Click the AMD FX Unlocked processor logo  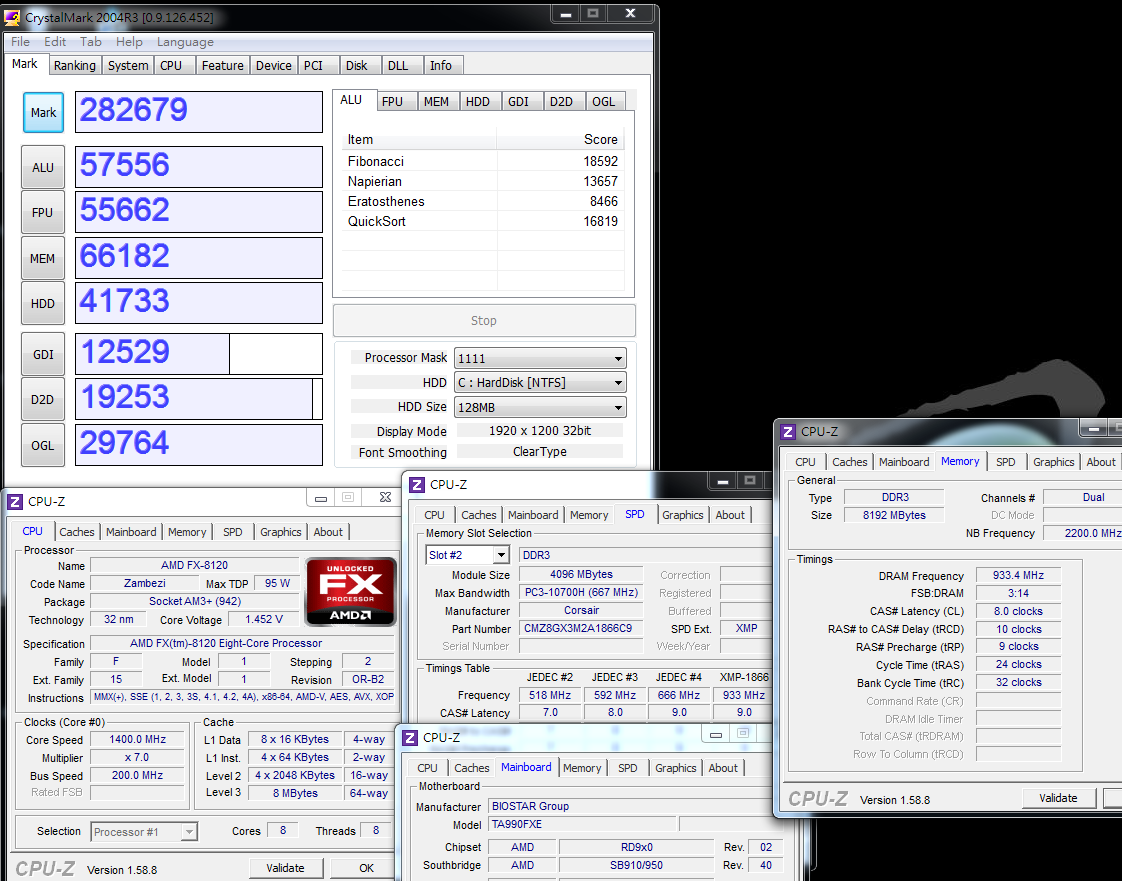[x=350, y=592]
